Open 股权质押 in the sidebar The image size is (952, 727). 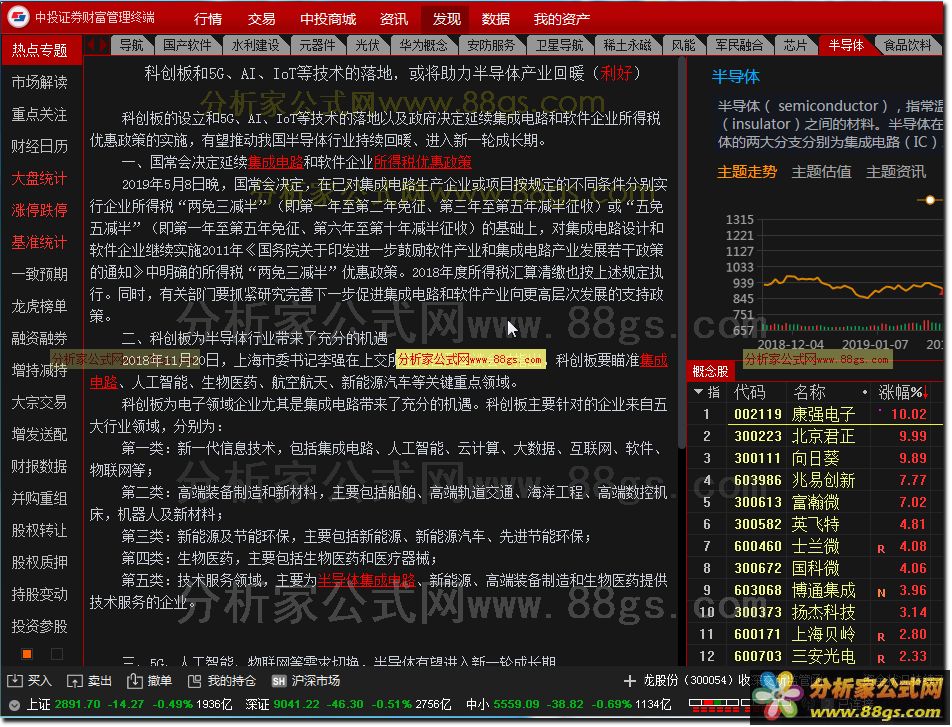[x=39, y=562]
